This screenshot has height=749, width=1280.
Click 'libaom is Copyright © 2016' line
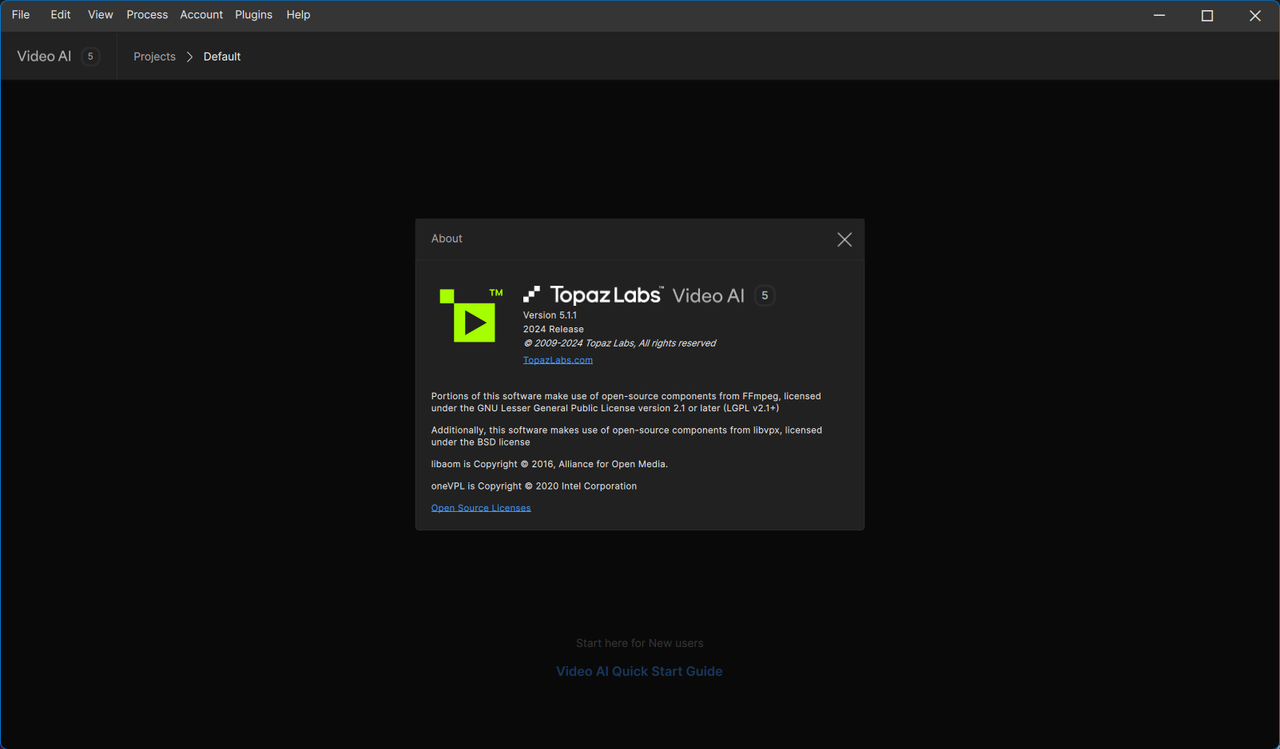tap(549, 464)
